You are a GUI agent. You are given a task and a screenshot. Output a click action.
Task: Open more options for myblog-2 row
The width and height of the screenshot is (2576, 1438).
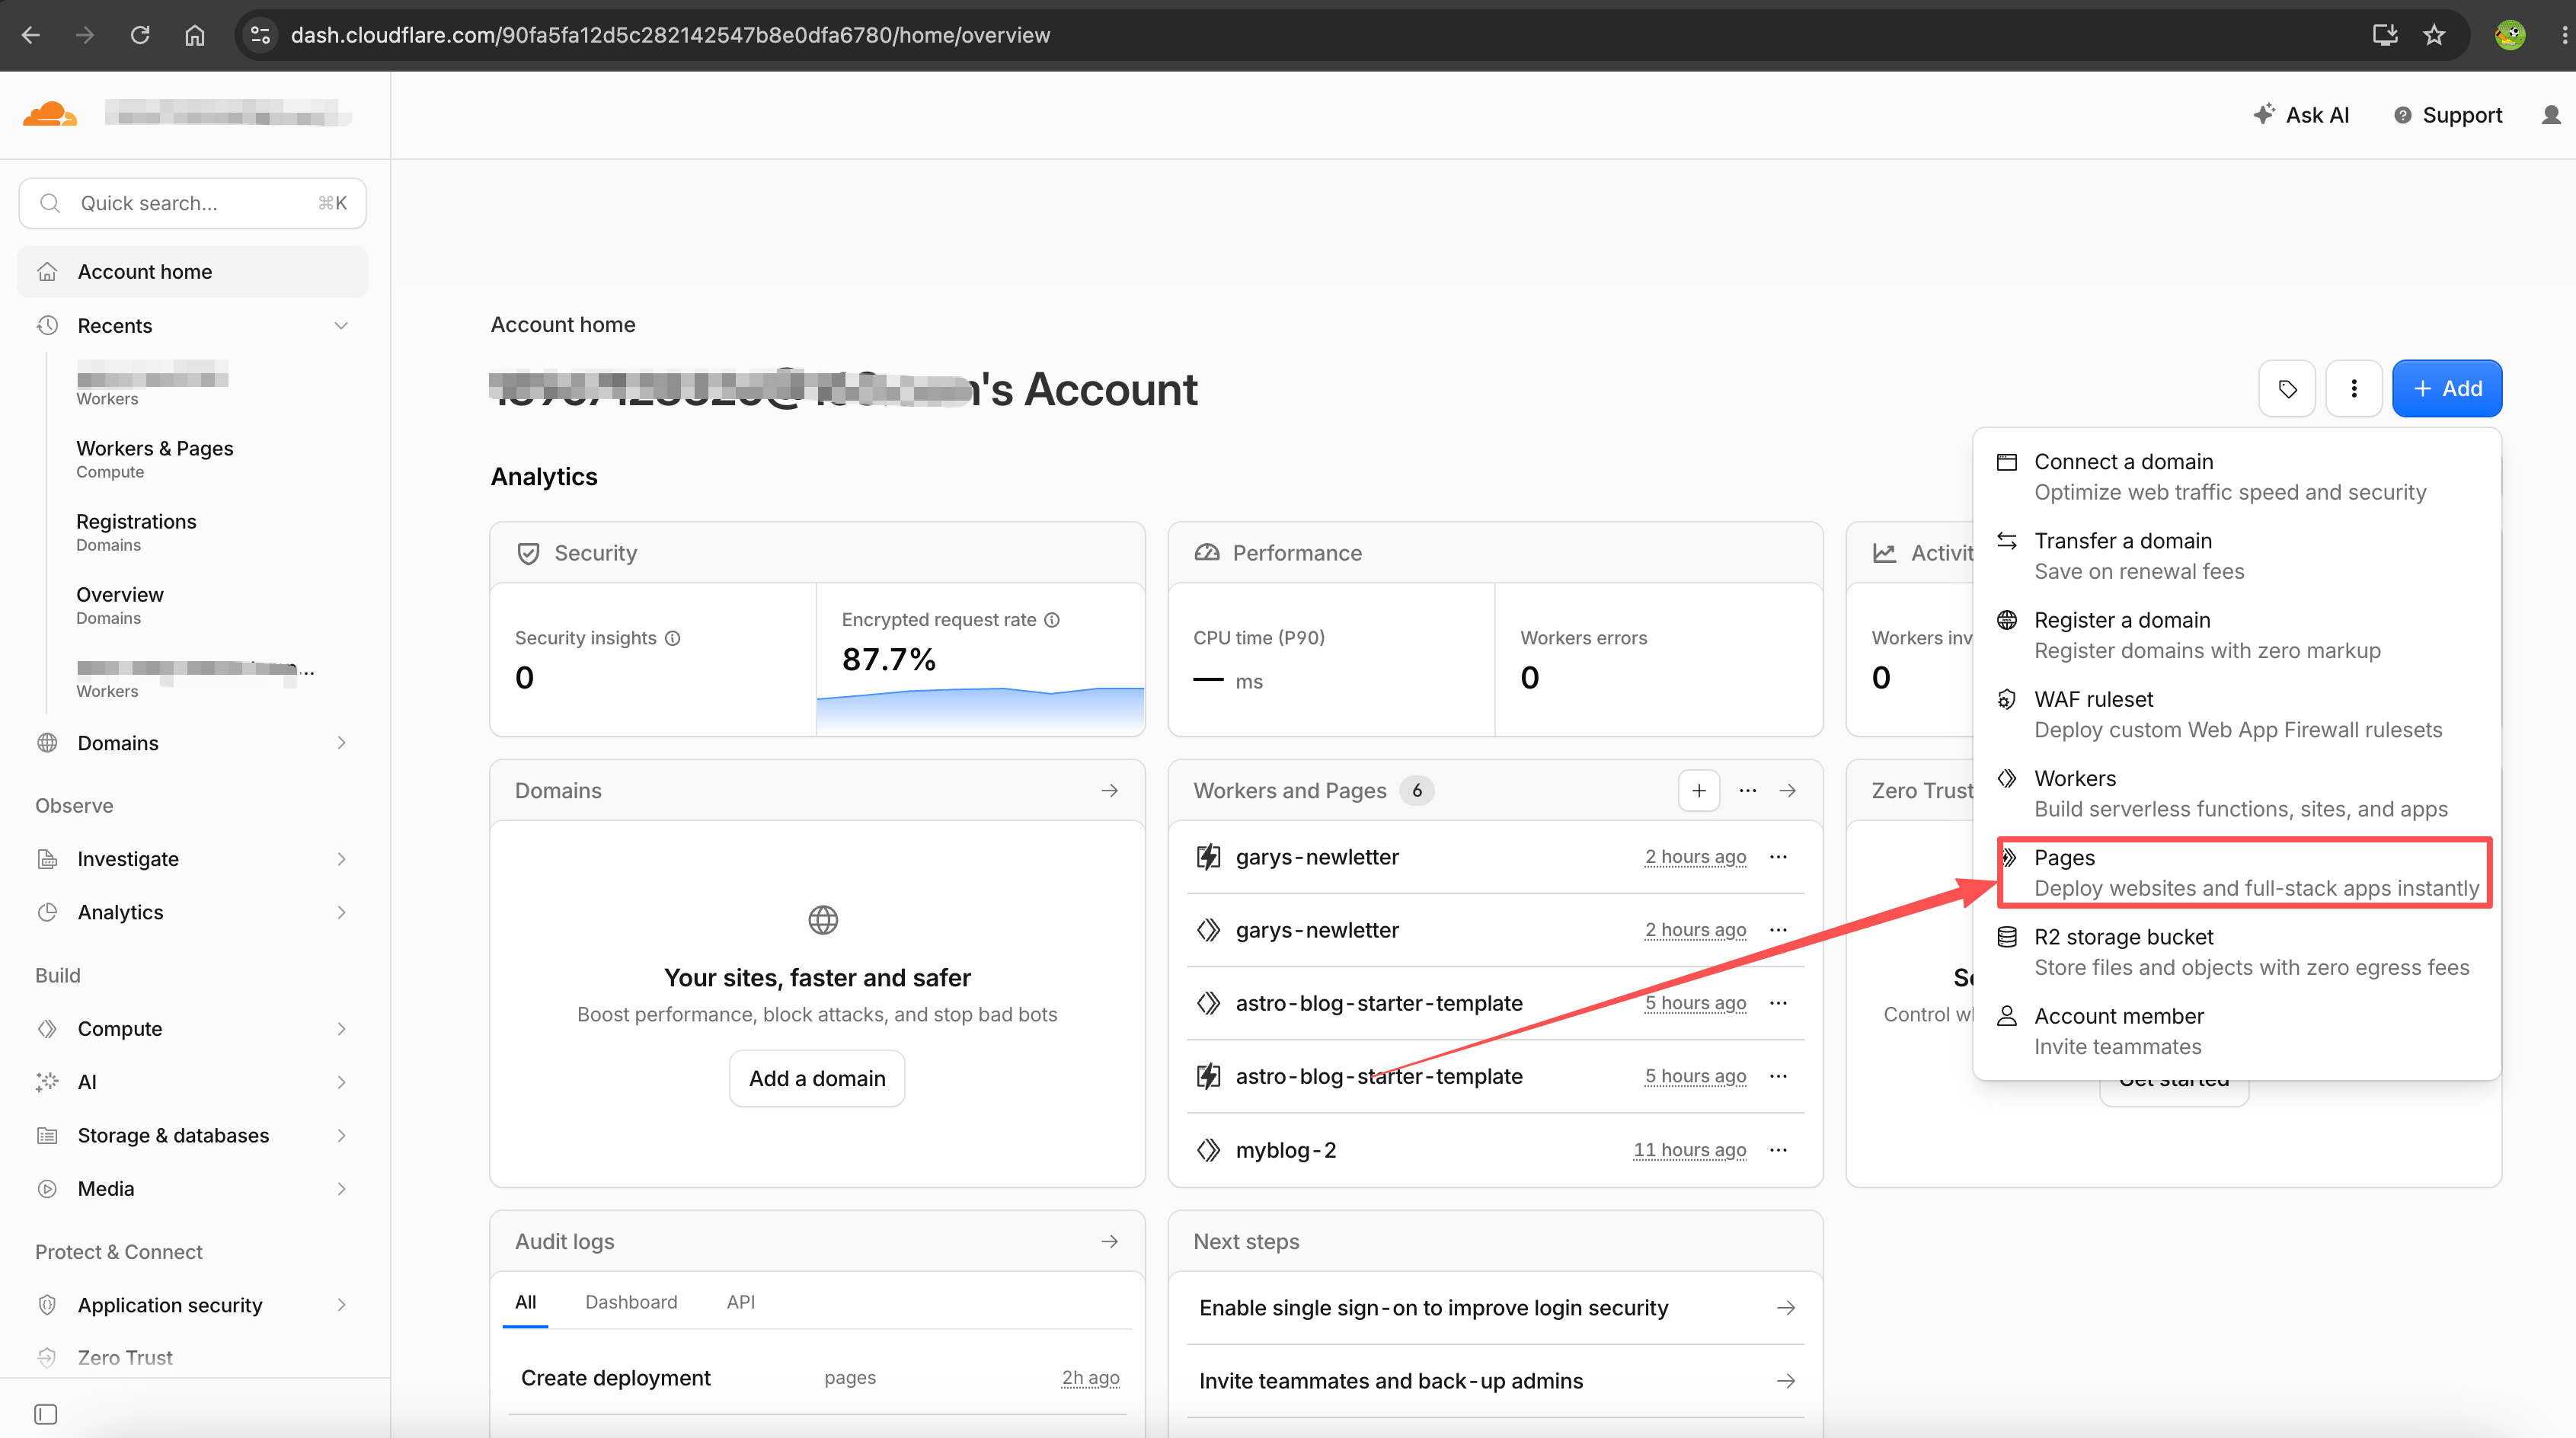pyautogui.click(x=1778, y=1149)
